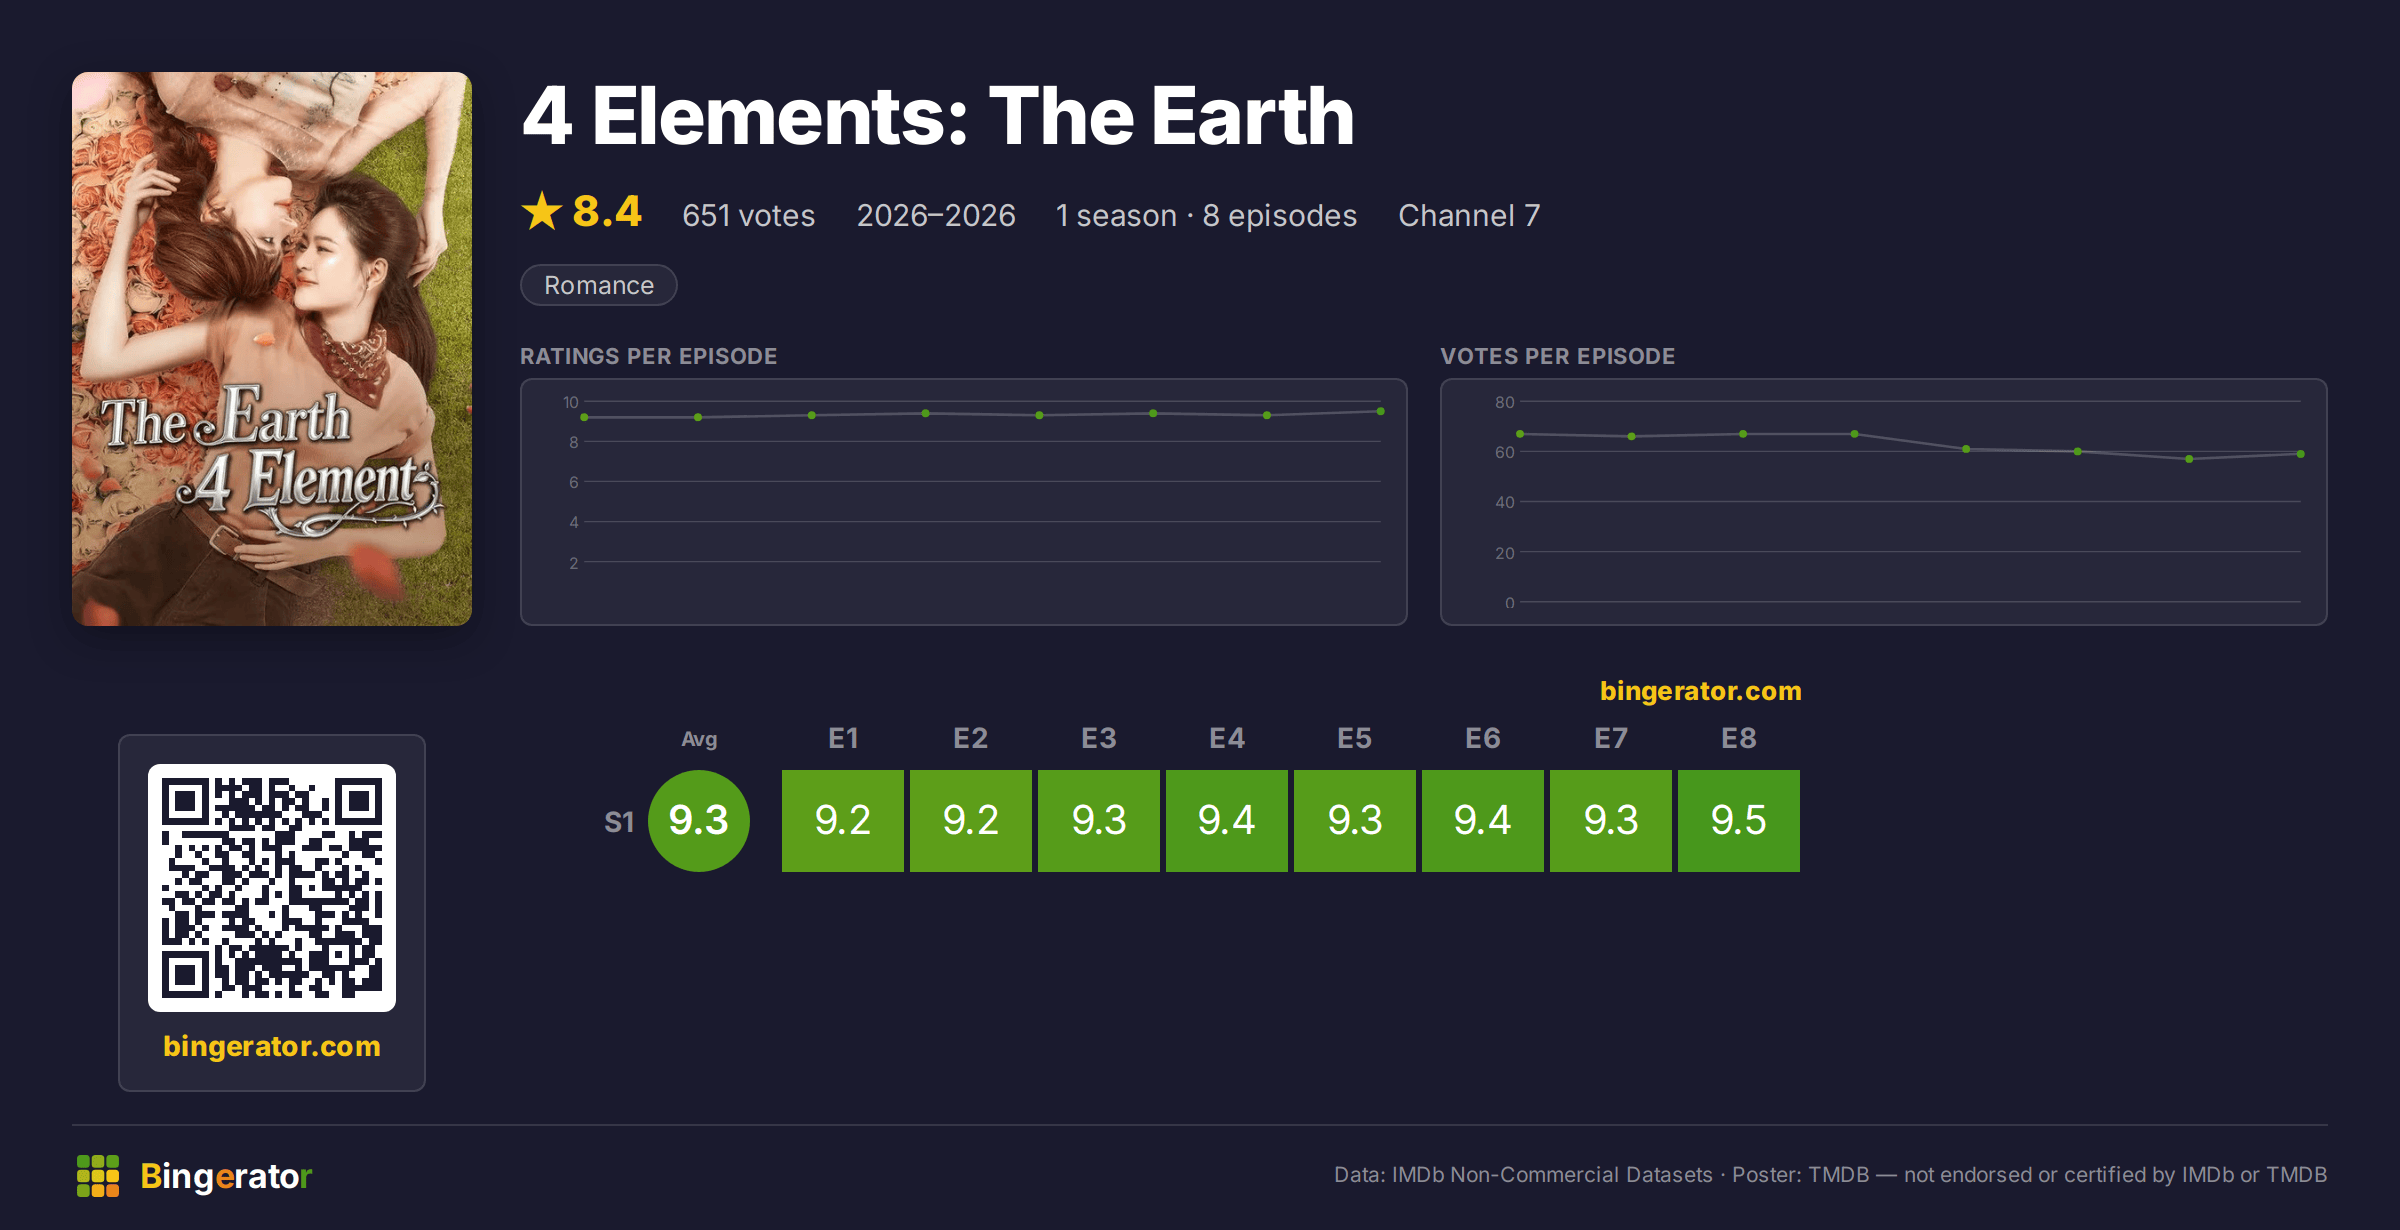The height and width of the screenshot is (1230, 2400).
Task: Open bingerator.com link under QR code
Action: pyautogui.click(x=272, y=1046)
